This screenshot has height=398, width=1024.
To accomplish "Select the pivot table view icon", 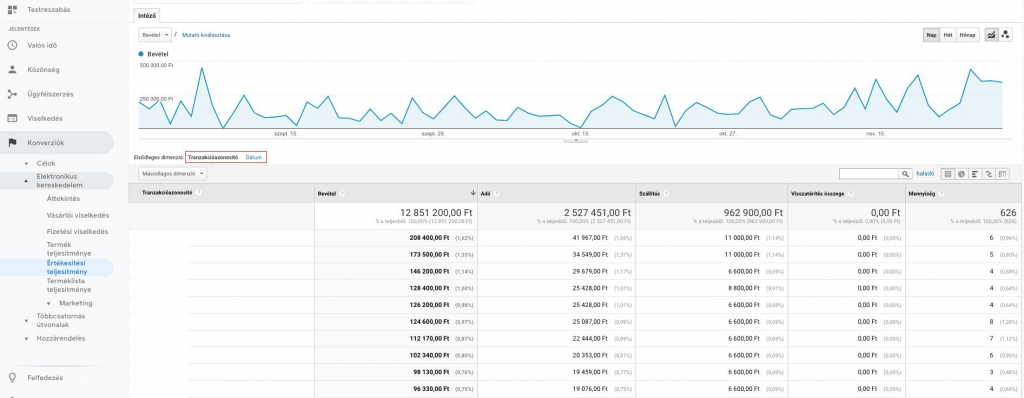I will click(1002, 174).
